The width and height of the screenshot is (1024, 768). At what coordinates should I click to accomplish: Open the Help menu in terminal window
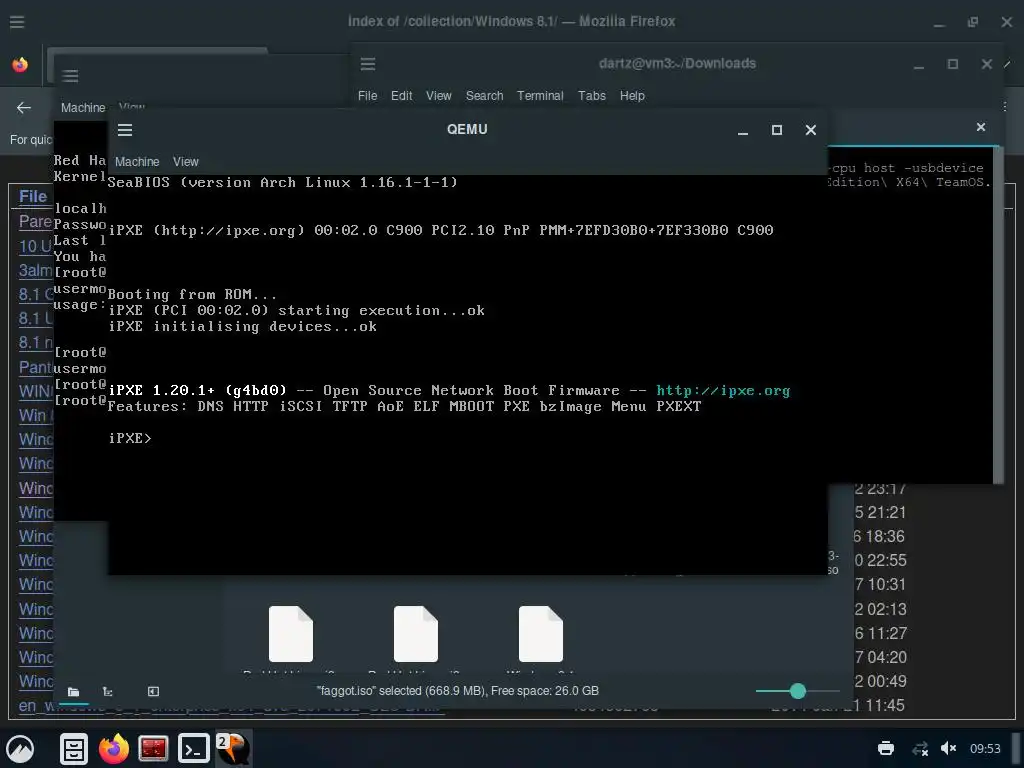(632, 95)
